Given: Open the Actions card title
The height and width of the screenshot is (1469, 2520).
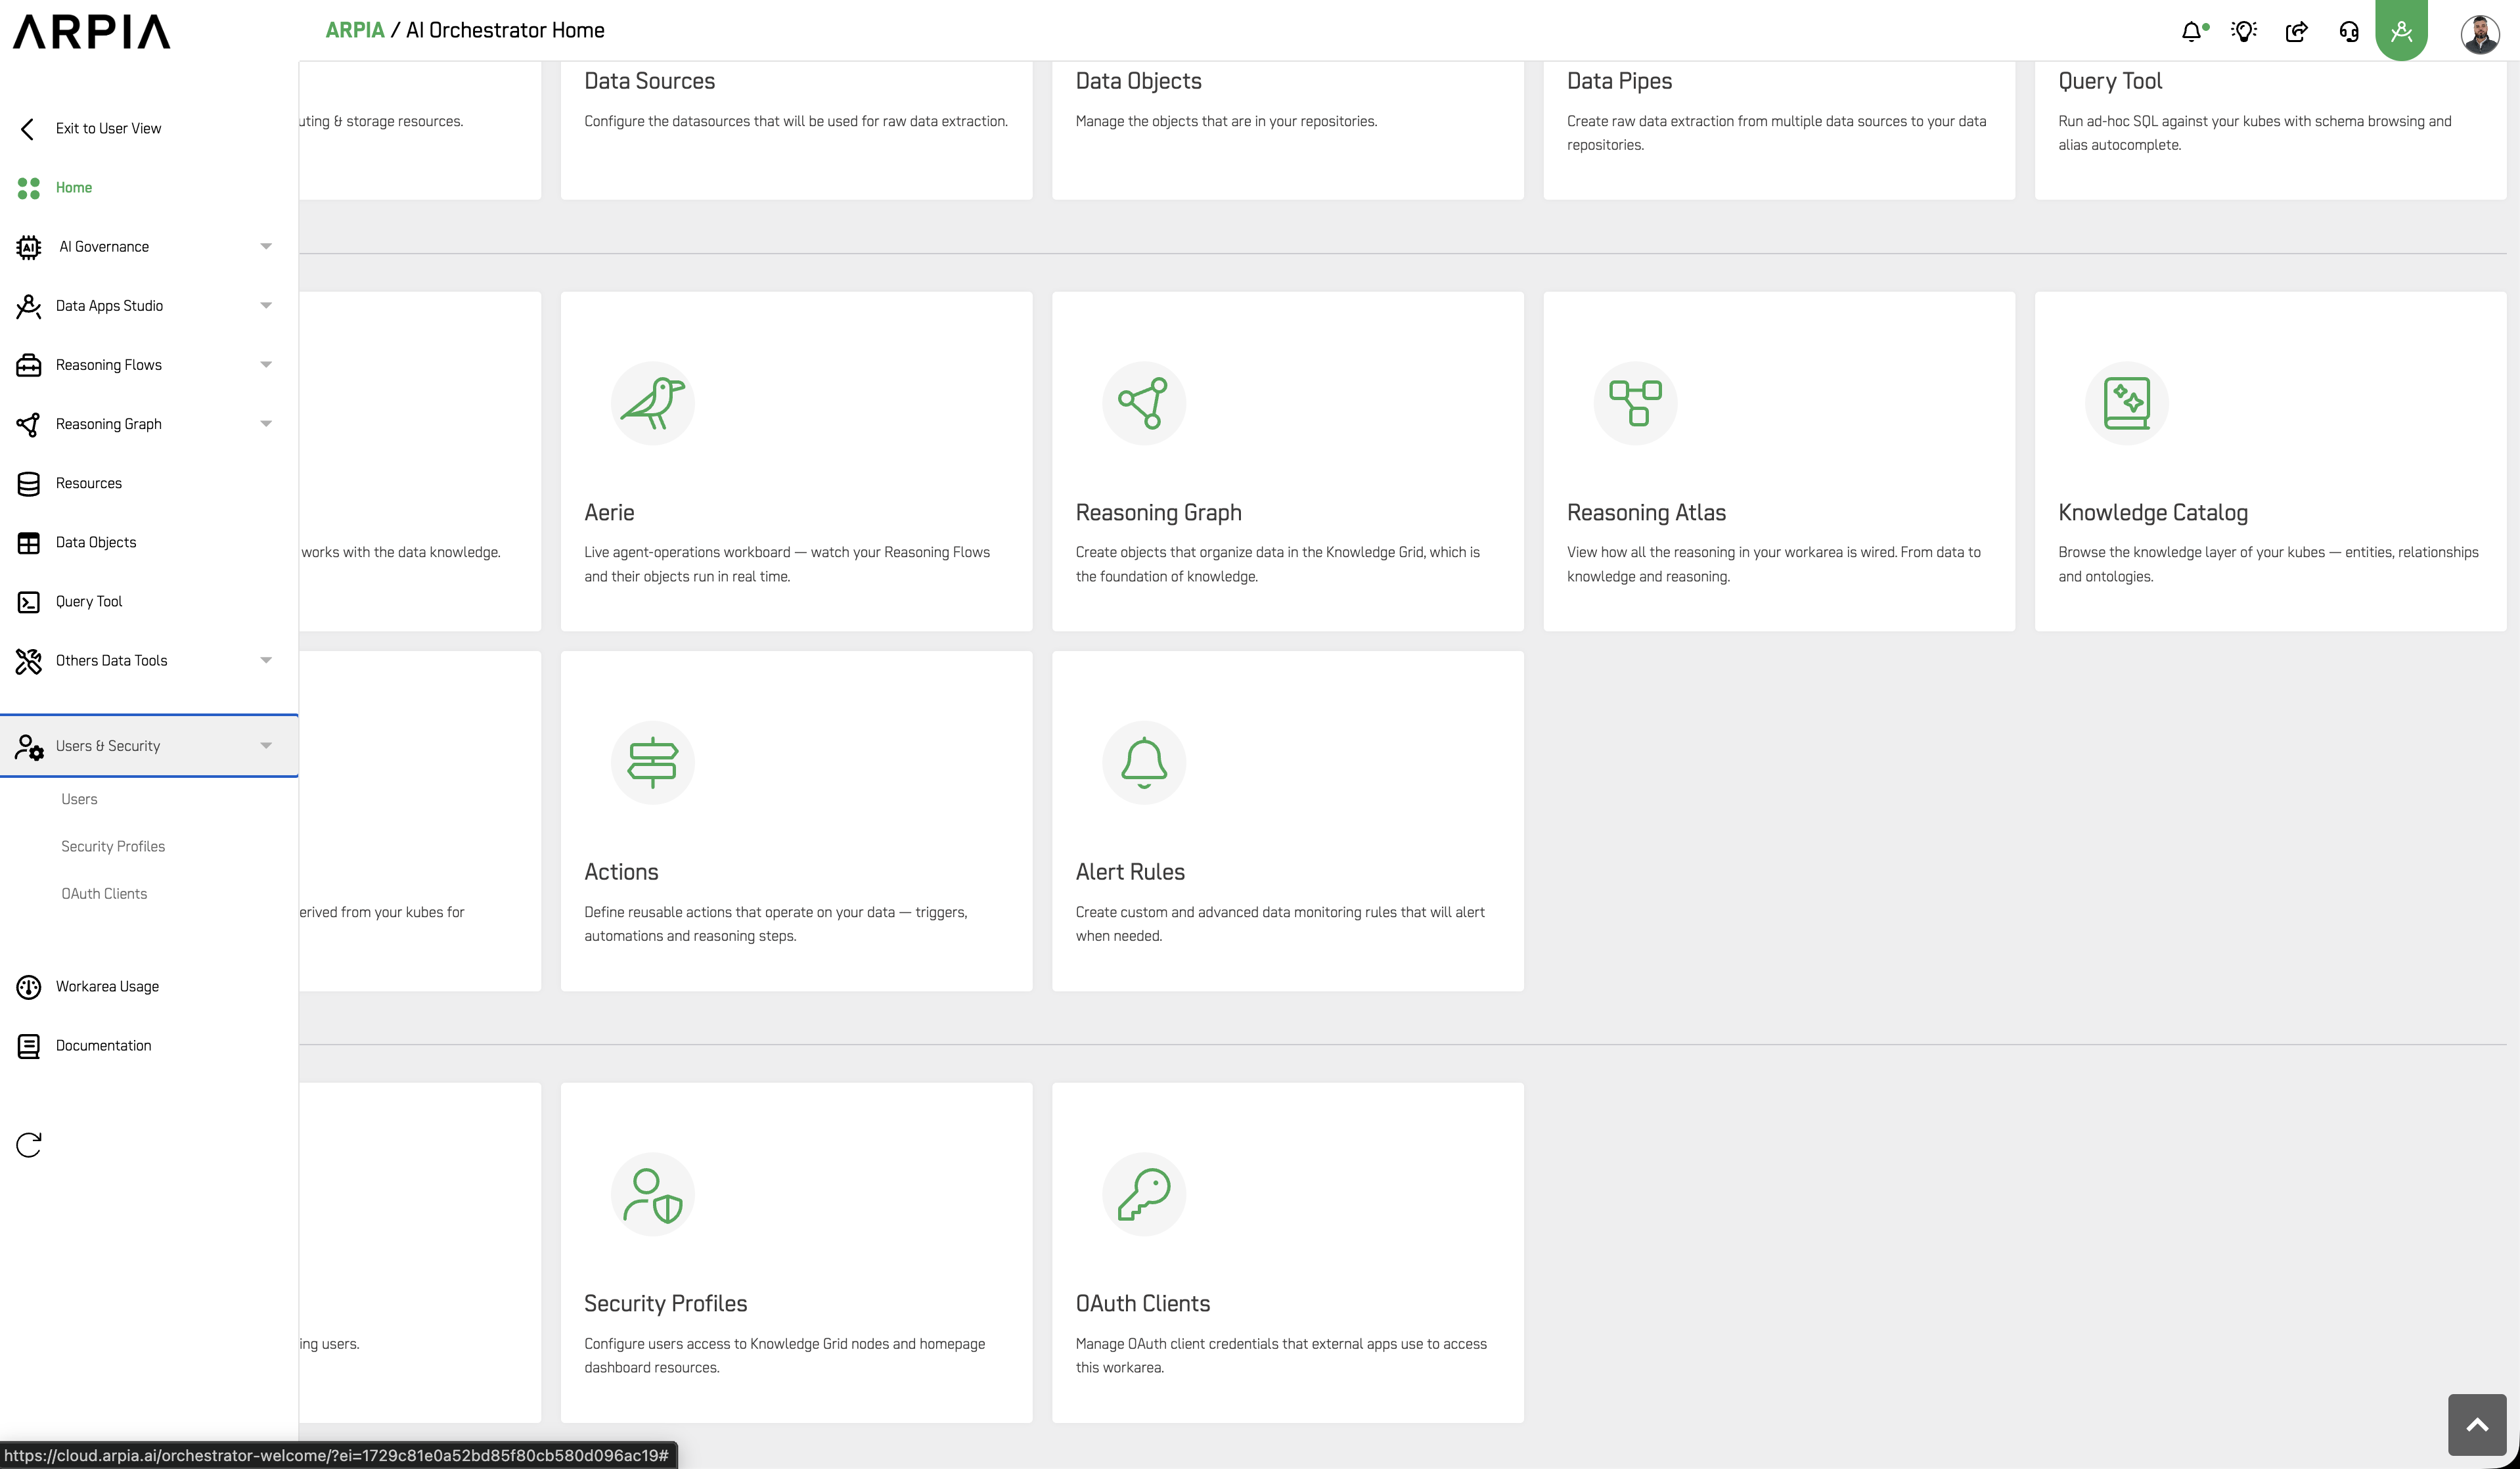Looking at the screenshot, I should pos(621,872).
